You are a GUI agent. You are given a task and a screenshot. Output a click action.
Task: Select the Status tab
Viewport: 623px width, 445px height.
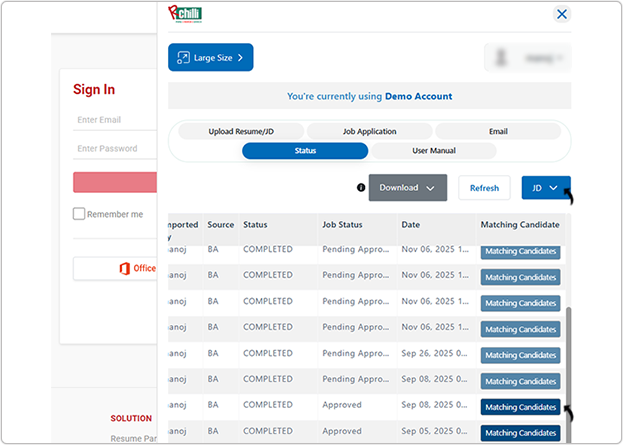[305, 151]
